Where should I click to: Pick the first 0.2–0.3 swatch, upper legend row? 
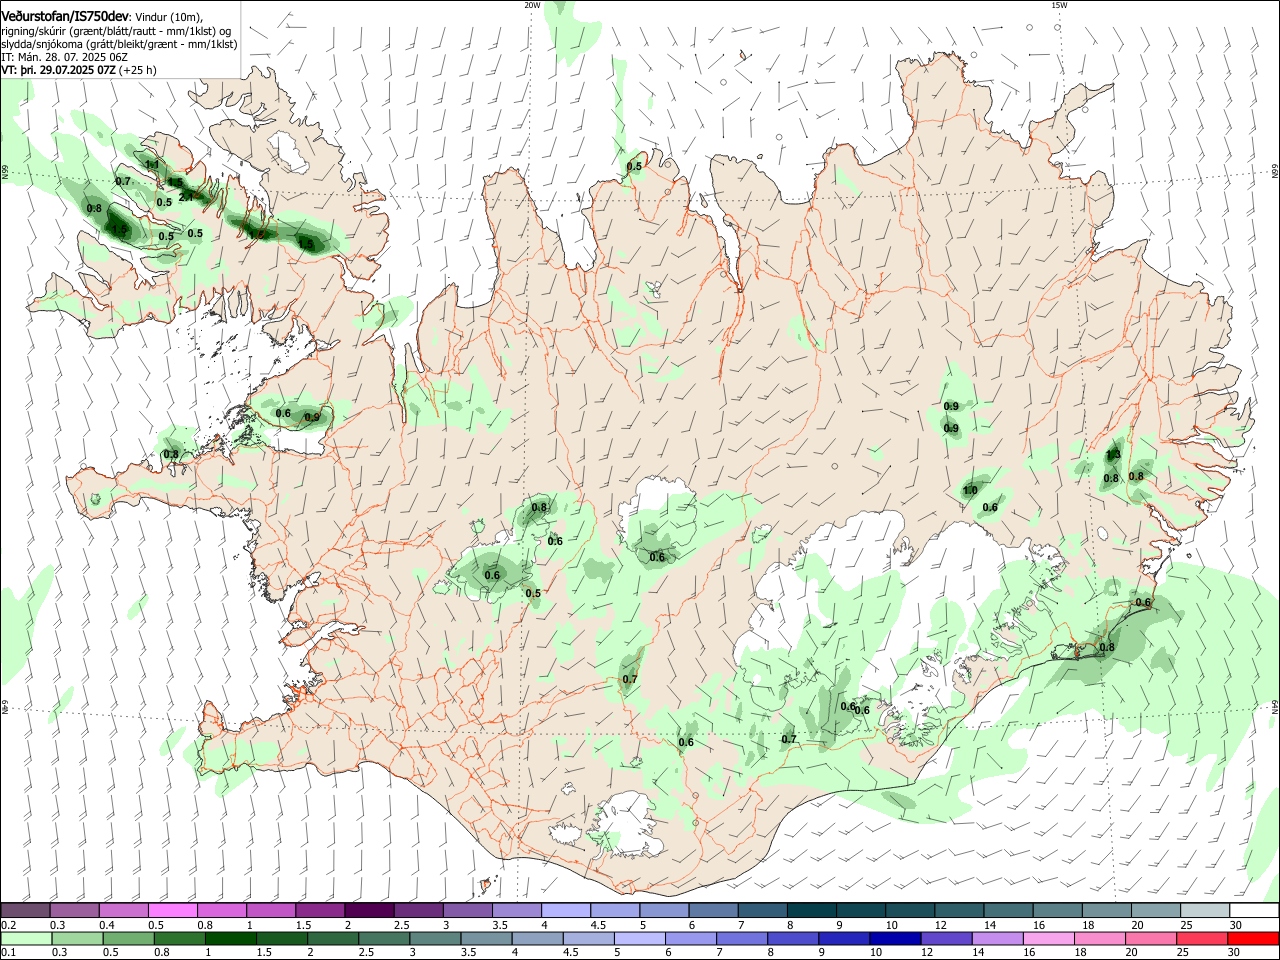point(25,911)
